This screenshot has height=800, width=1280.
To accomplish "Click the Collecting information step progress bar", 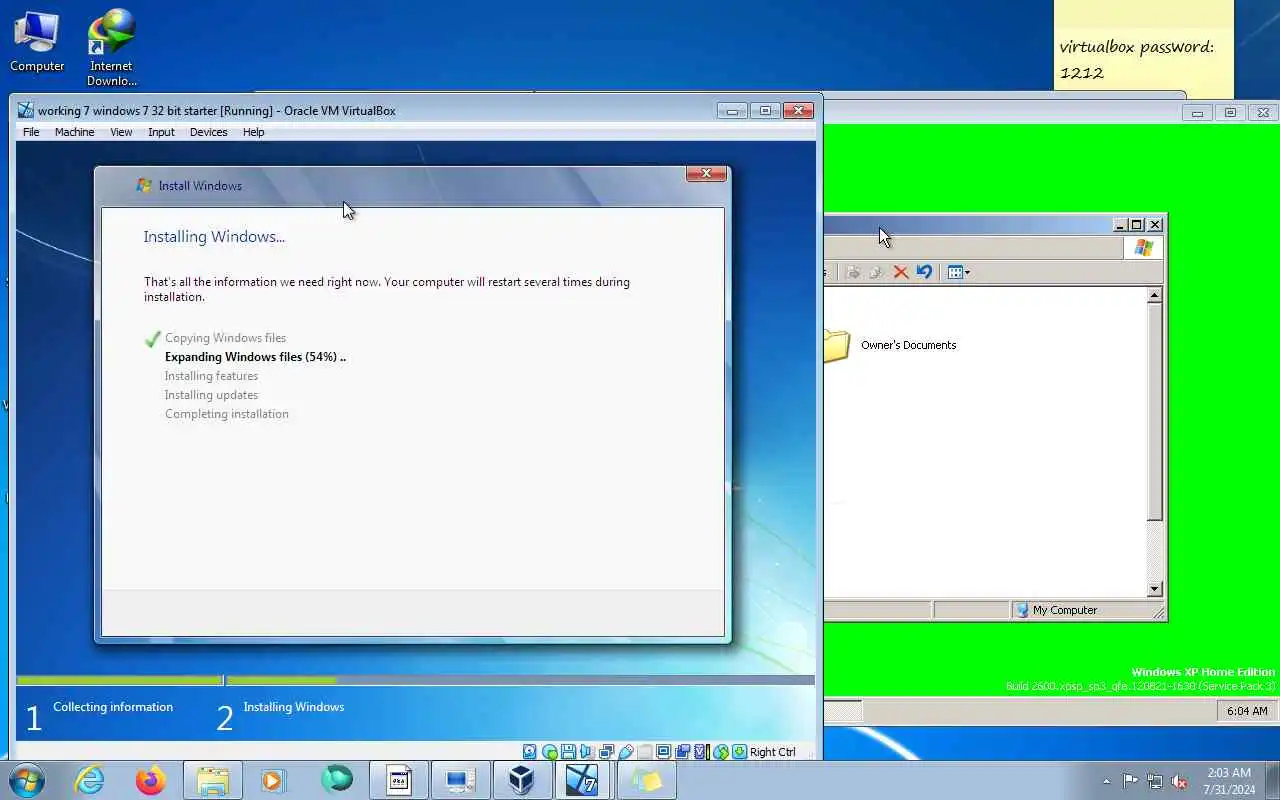I will 119,680.
